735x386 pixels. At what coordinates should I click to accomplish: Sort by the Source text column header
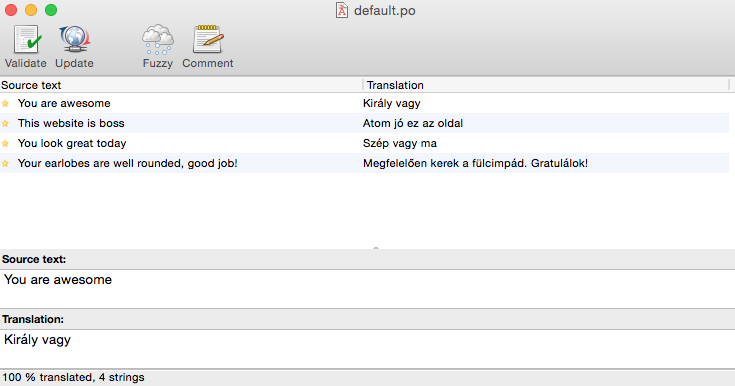pyautogui.click(x=181, y=85)
